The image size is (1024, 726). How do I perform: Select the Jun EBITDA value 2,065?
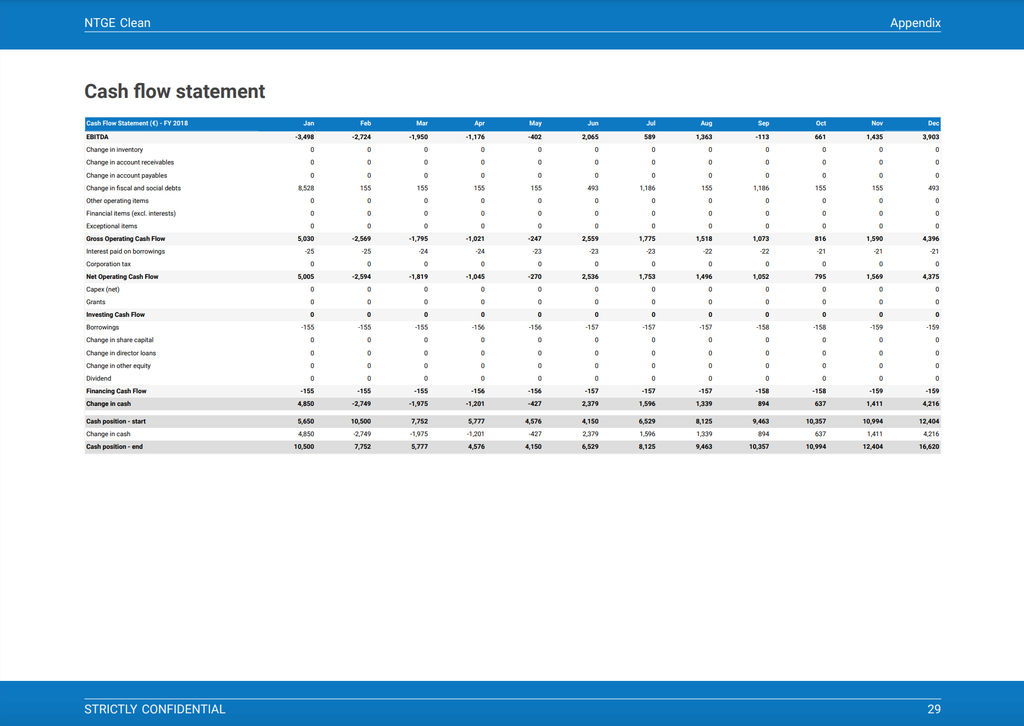click(x=590, y=136)
